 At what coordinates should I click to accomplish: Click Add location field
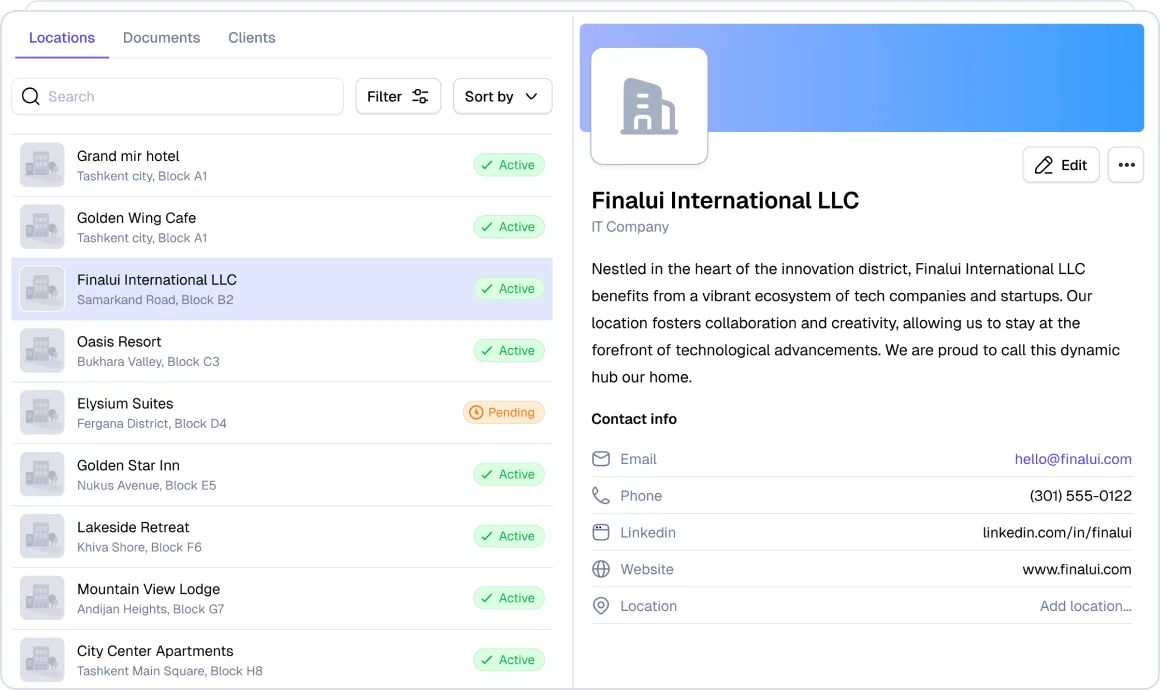pos(1085,606)
